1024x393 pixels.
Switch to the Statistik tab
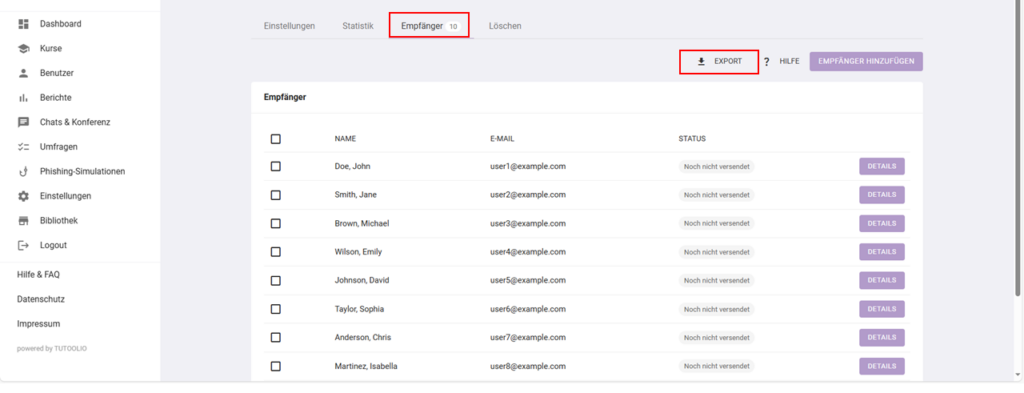[358, 26]
